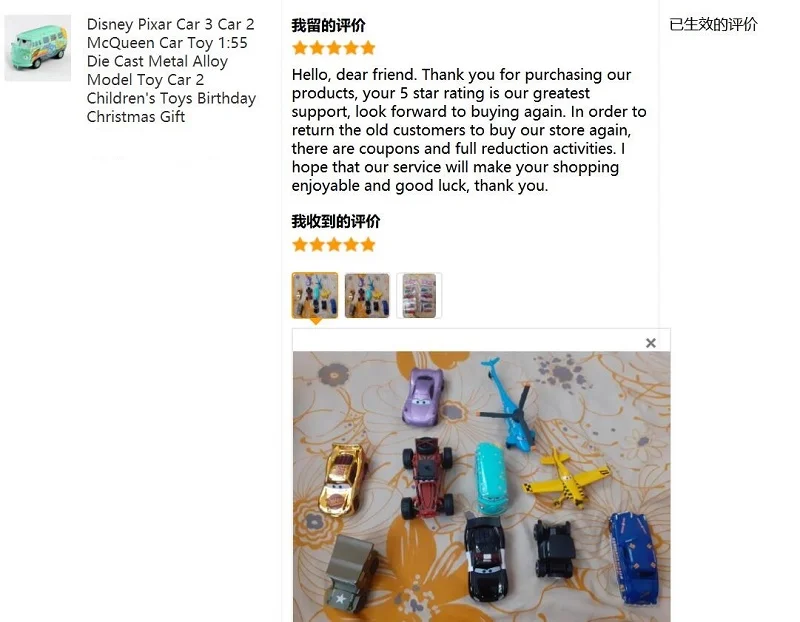Click the fifth star of my left review
The height and width of the screenshot is (622, 800).
tap(368, 48)
